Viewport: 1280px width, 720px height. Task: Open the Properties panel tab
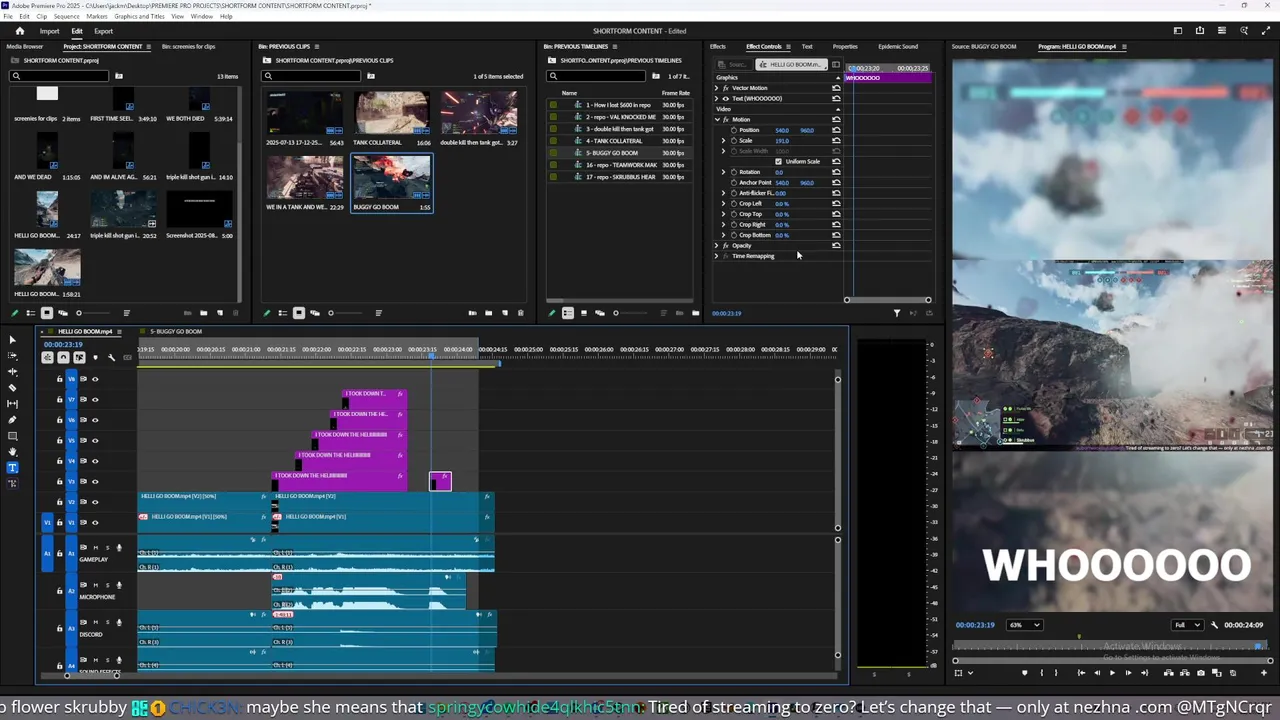(x=845, y=46)
